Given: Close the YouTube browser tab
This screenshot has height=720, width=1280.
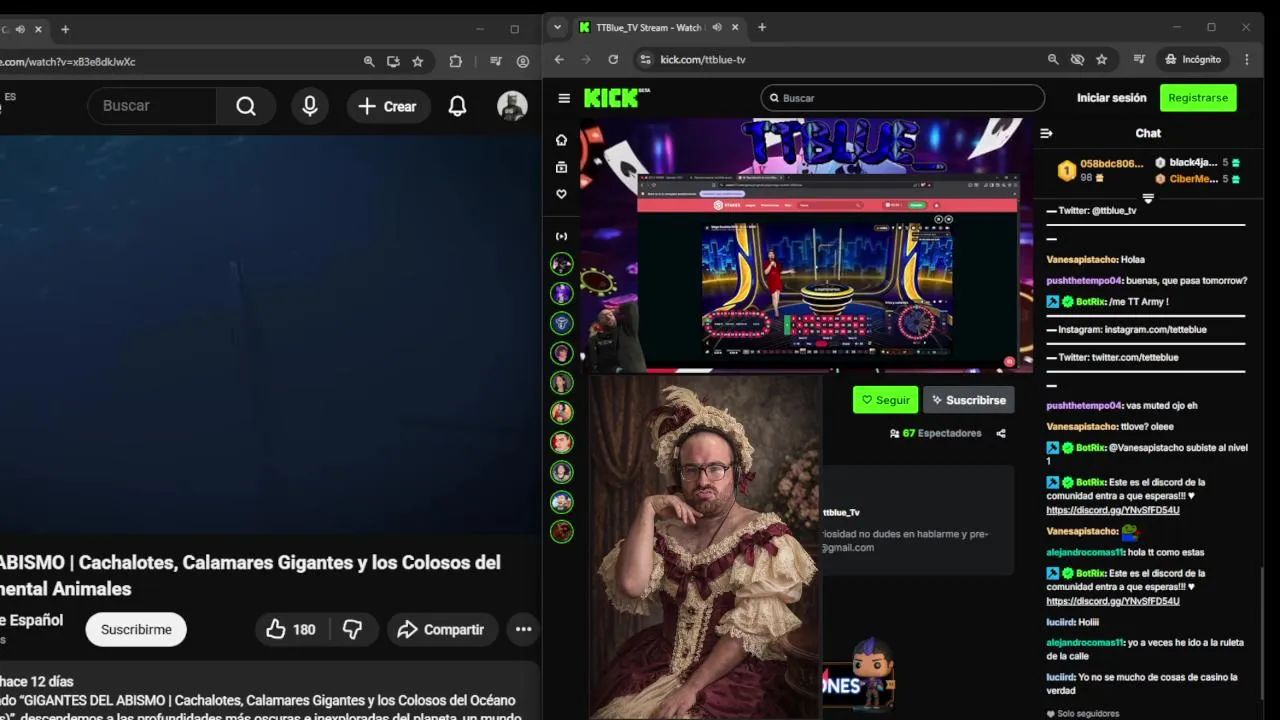Looking at the screenshot, I should [x=38, y=29].
